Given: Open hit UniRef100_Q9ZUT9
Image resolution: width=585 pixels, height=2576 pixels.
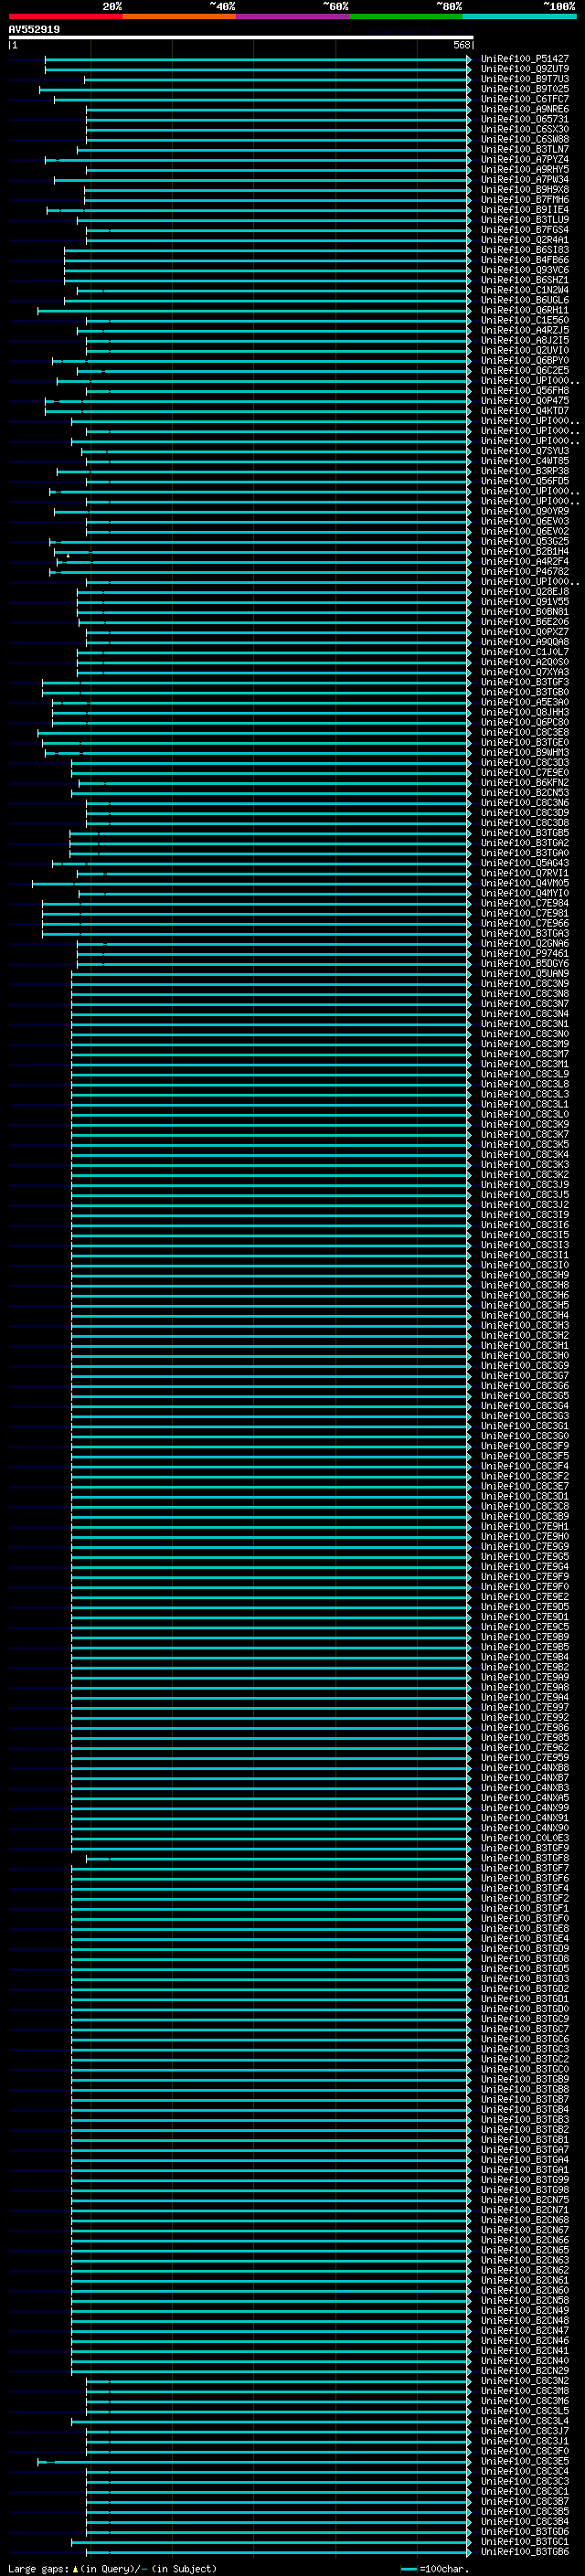Looking at the screenshot, I should pyautogui.click(x=525, y=69).
